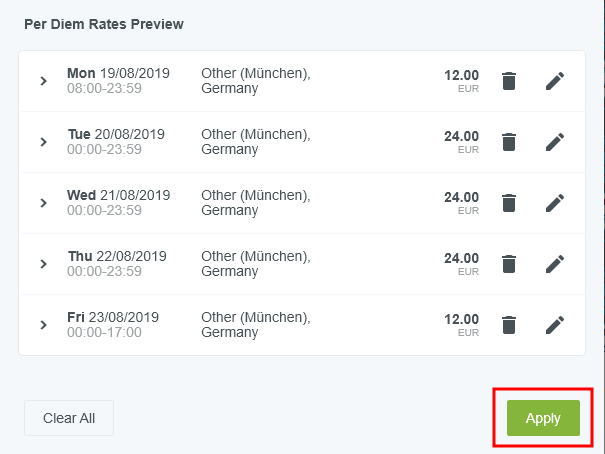This screenshot has height=454, width=605.
Task: Expand the Mon 19/08/2019 row details
Action: click(x=43, y=81)
